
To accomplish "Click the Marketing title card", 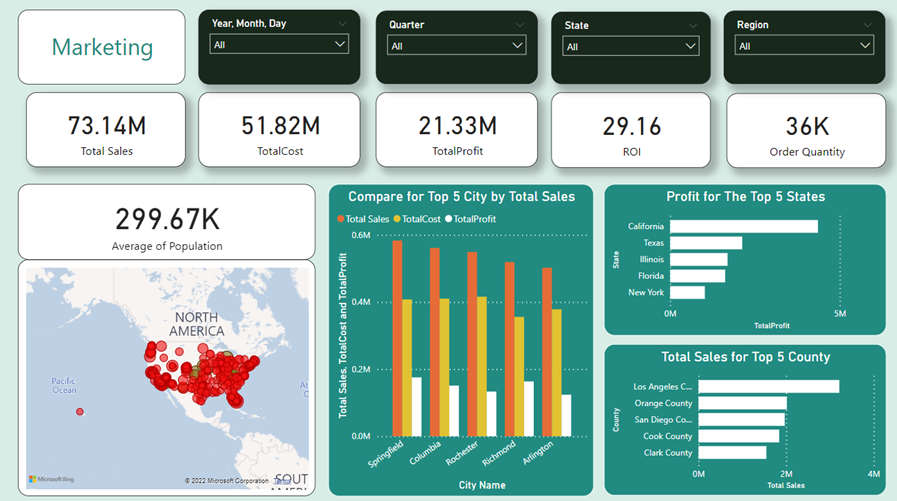I will pos(102,47).
